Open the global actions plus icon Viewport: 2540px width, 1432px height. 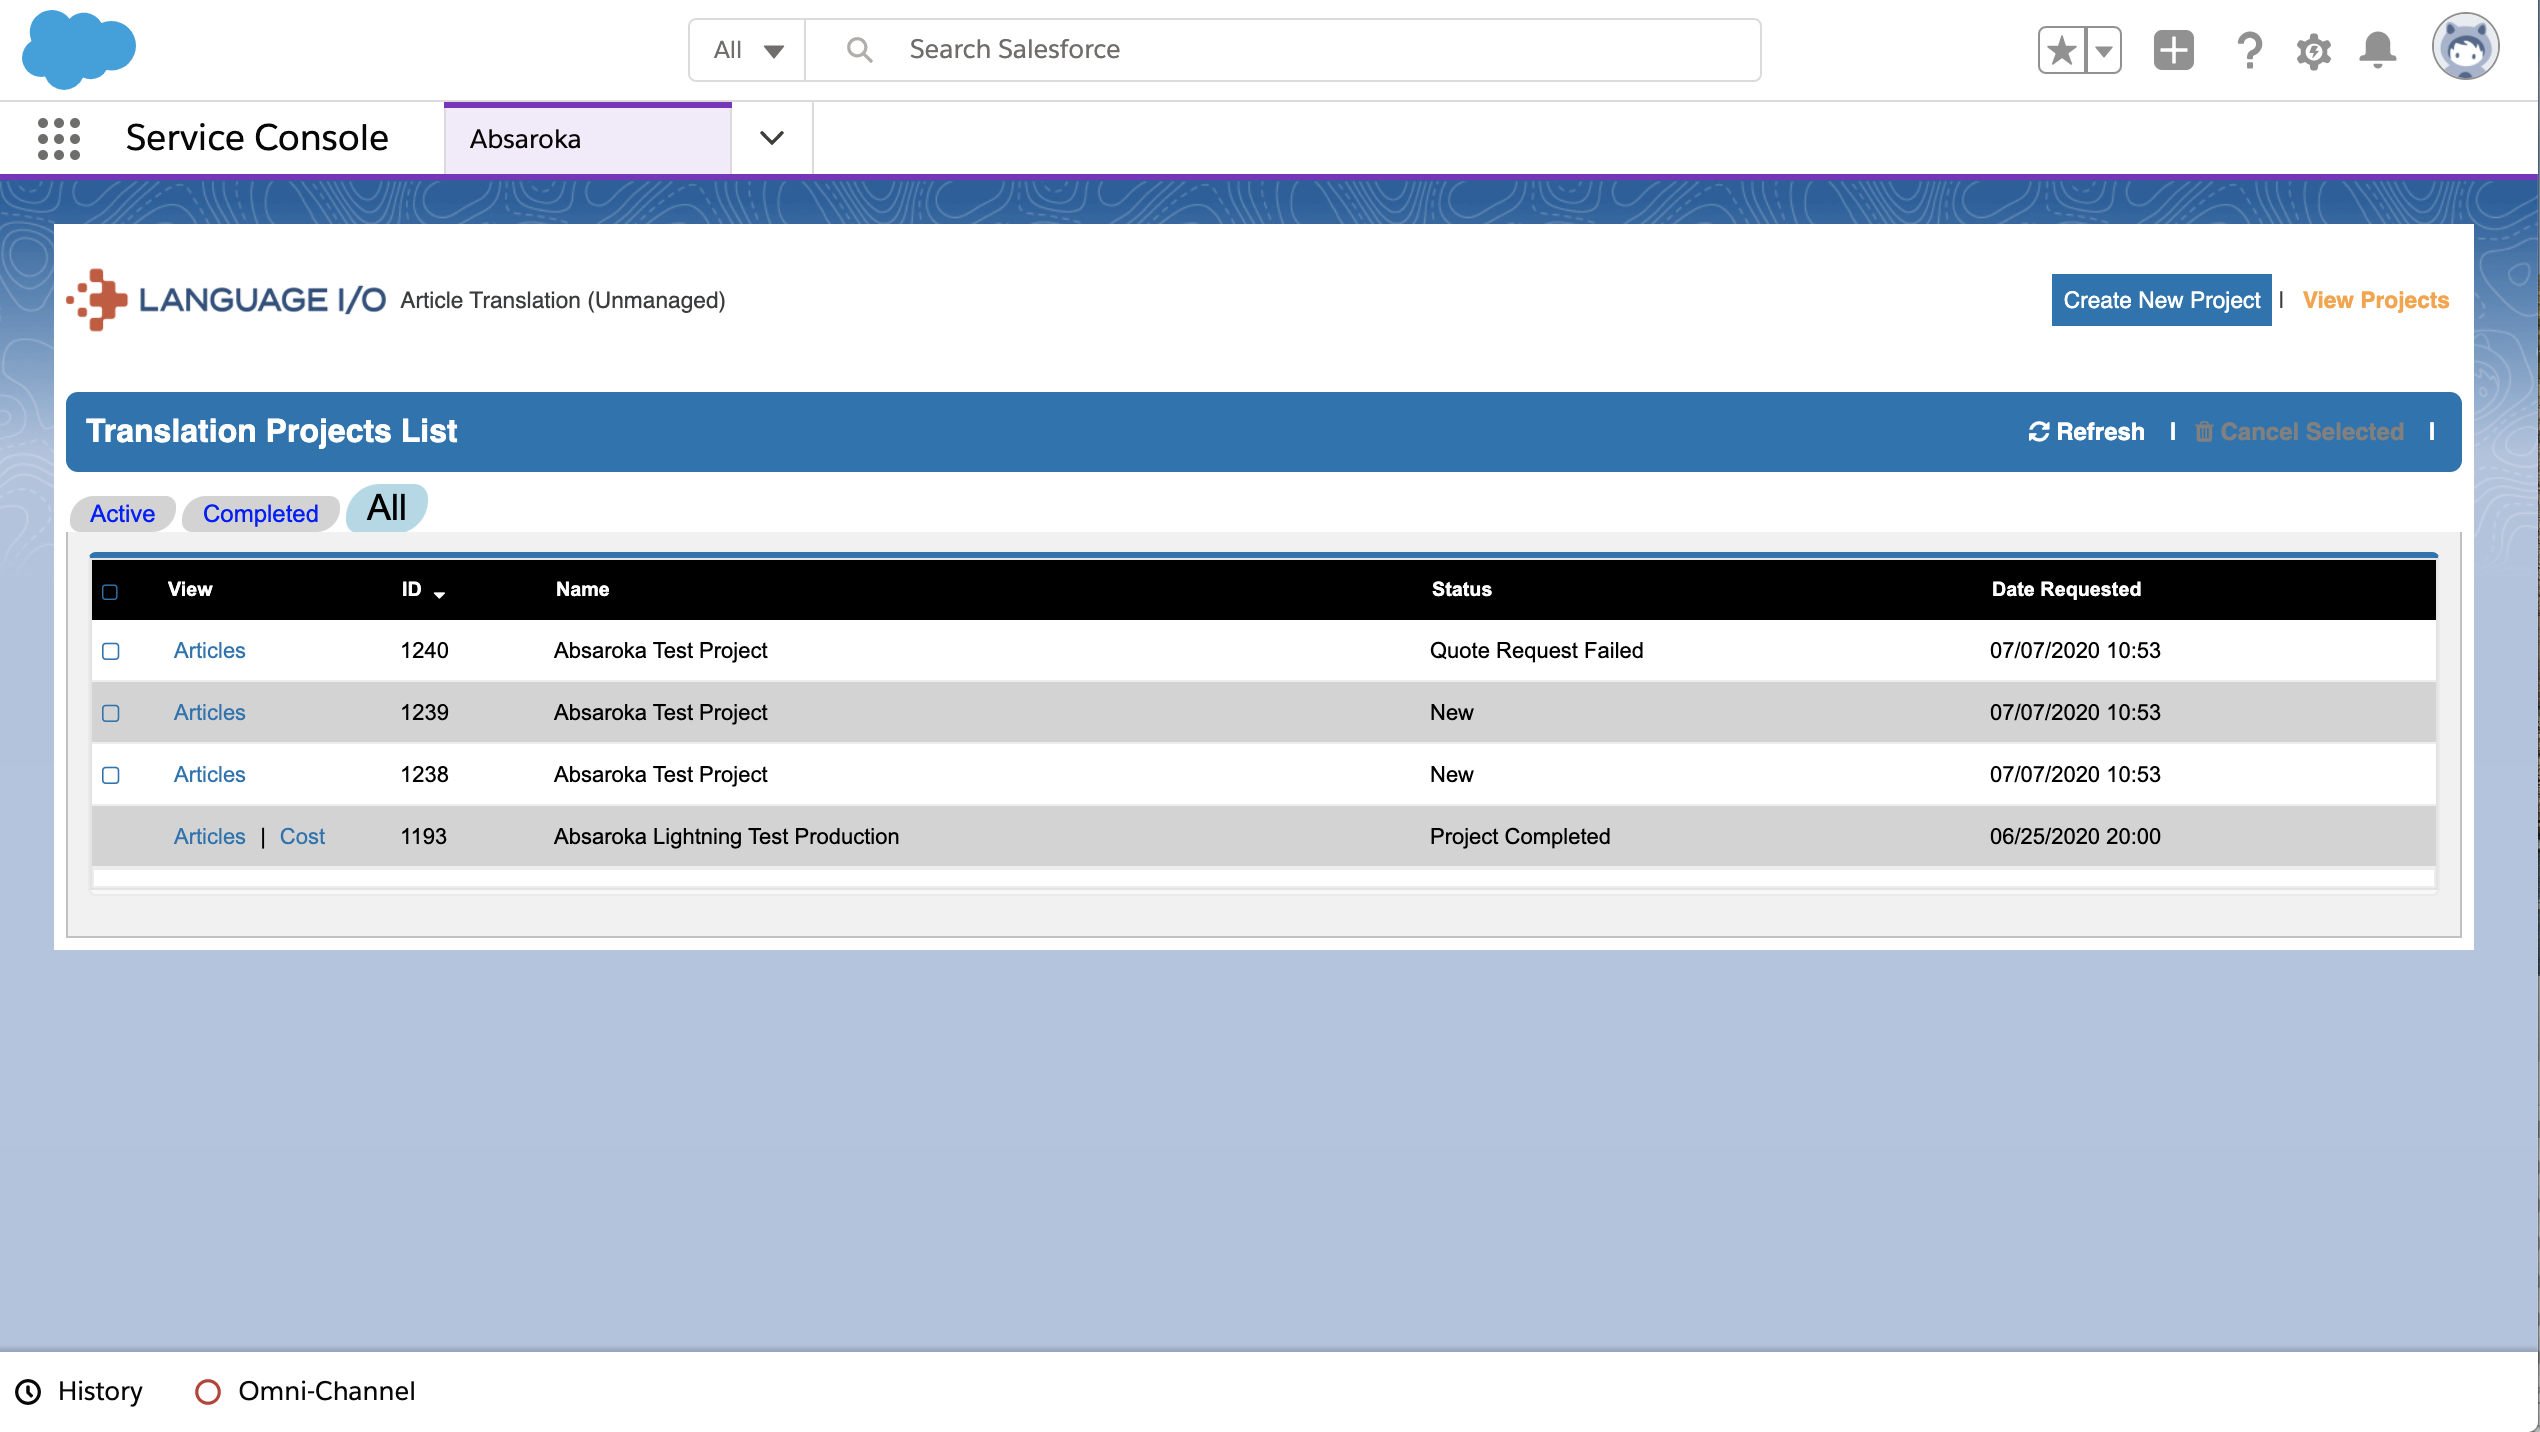coord(2173,50)
